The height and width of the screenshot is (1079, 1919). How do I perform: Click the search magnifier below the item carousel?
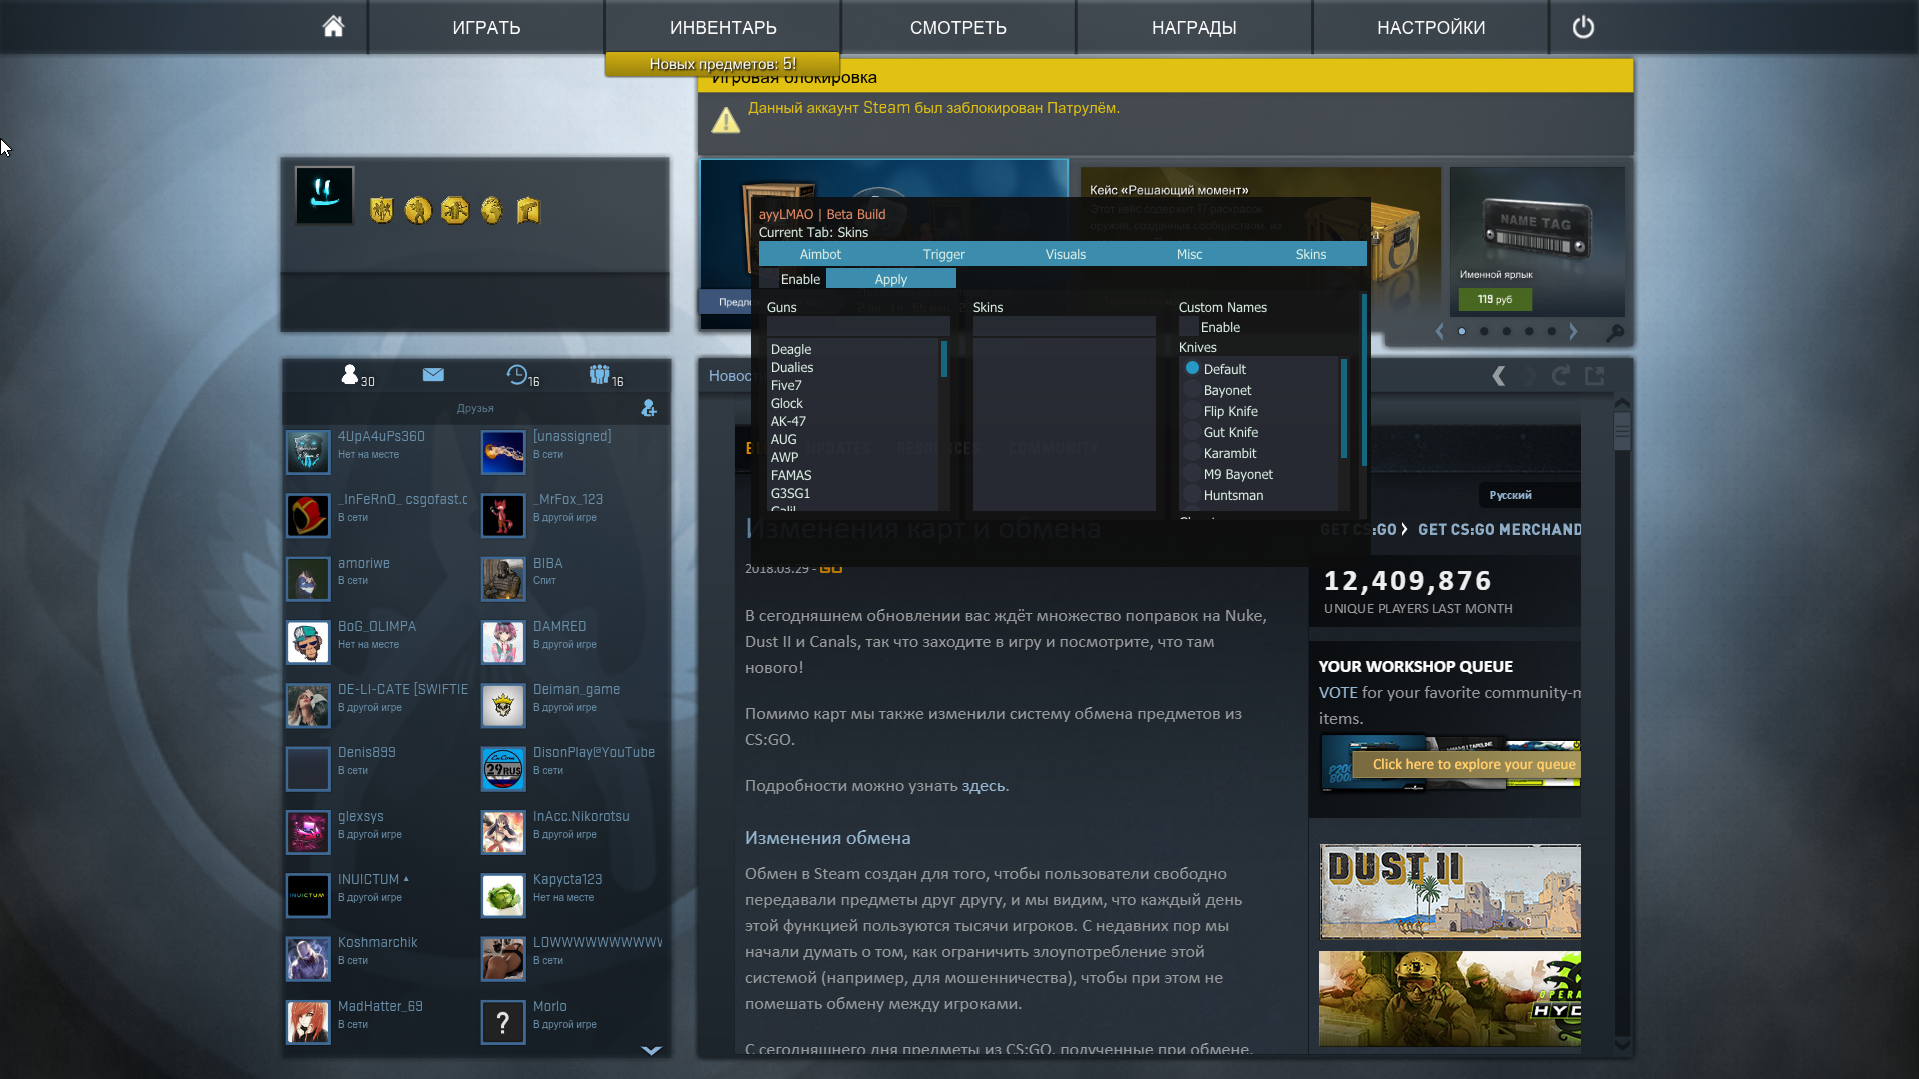point(1617,332)
